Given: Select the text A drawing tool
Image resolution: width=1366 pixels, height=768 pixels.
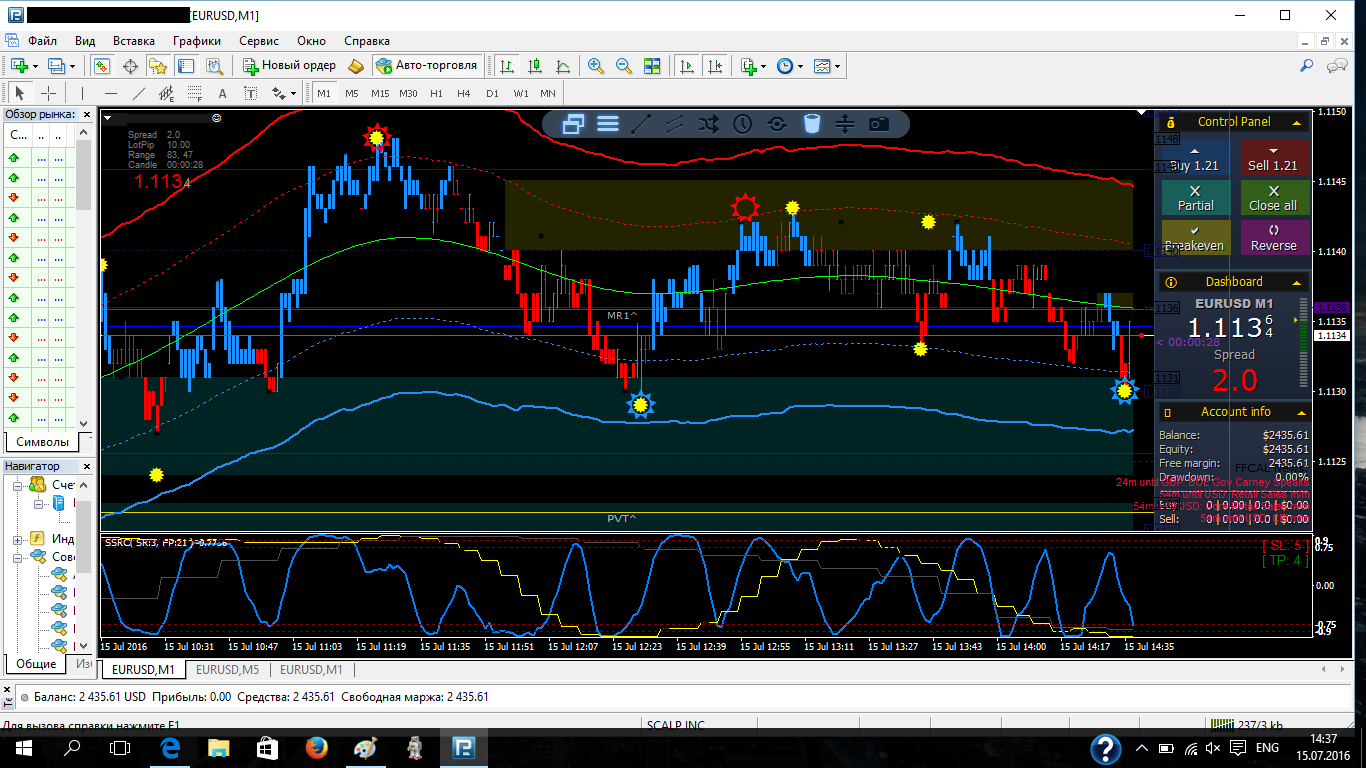Looking at the screenshot, I should click(x=222, y=93).
